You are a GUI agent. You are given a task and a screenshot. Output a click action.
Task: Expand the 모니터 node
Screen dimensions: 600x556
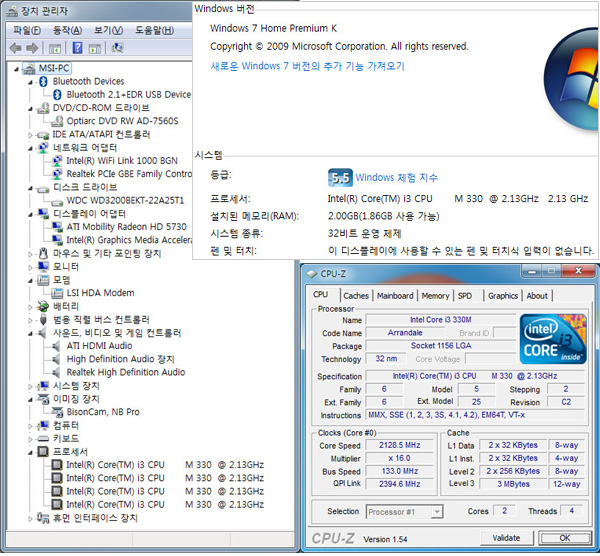pyautogui.click(x=31, y=267)
